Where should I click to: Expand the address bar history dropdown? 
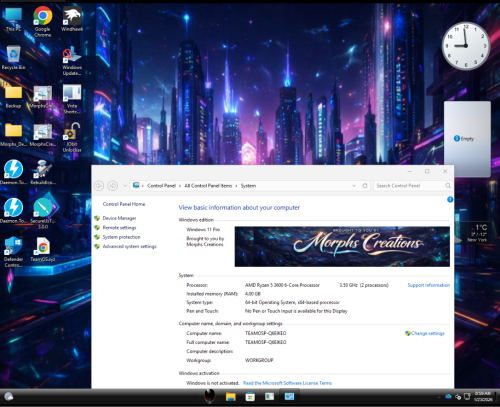[x=354, y=186]
